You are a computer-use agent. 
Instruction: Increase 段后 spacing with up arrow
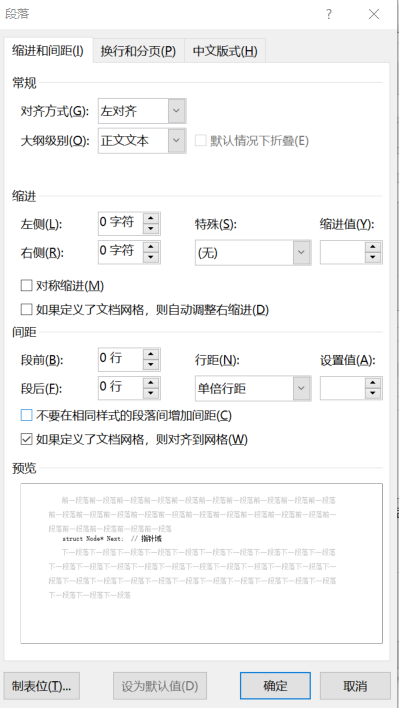pos(151,382)
